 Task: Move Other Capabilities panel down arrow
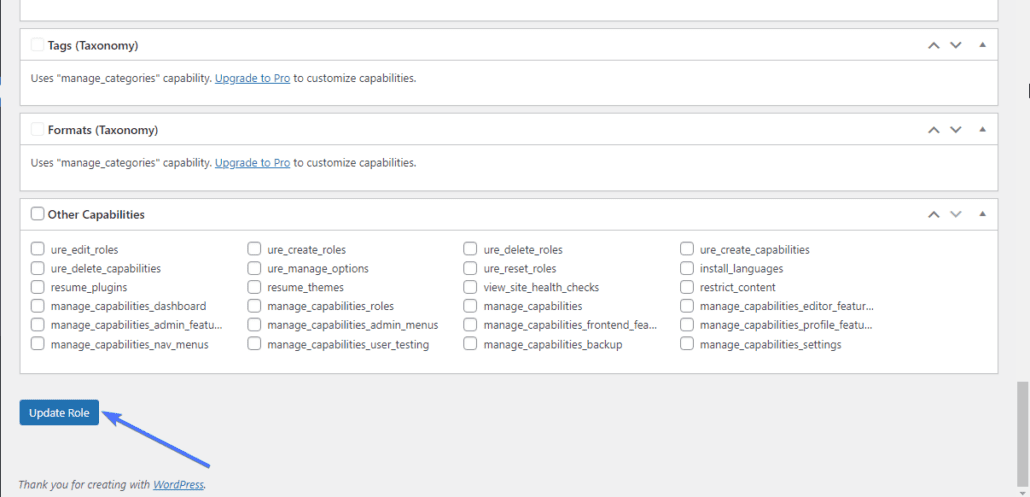click(956, 214)
